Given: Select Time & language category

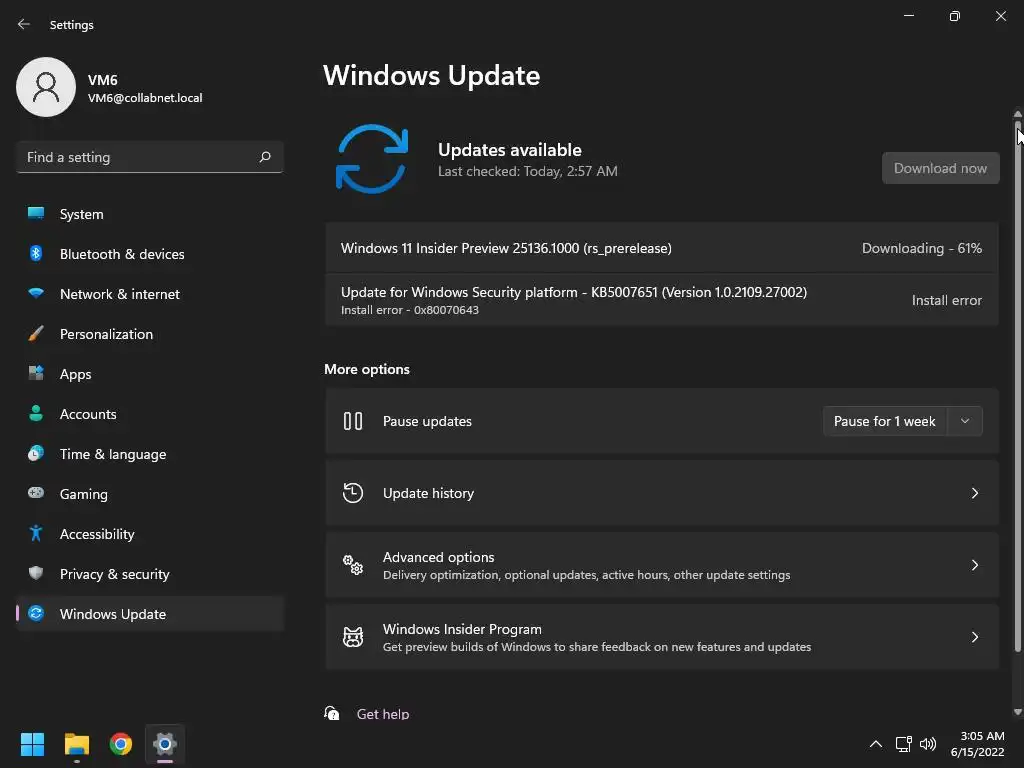Looking at the screenshot, I should pyautogui.click(x=150, y=454).
